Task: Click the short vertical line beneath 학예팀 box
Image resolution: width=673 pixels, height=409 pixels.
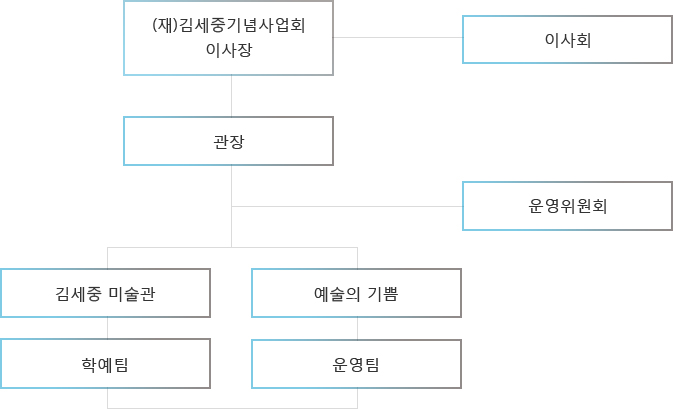Action: click(x=107, y=398)
